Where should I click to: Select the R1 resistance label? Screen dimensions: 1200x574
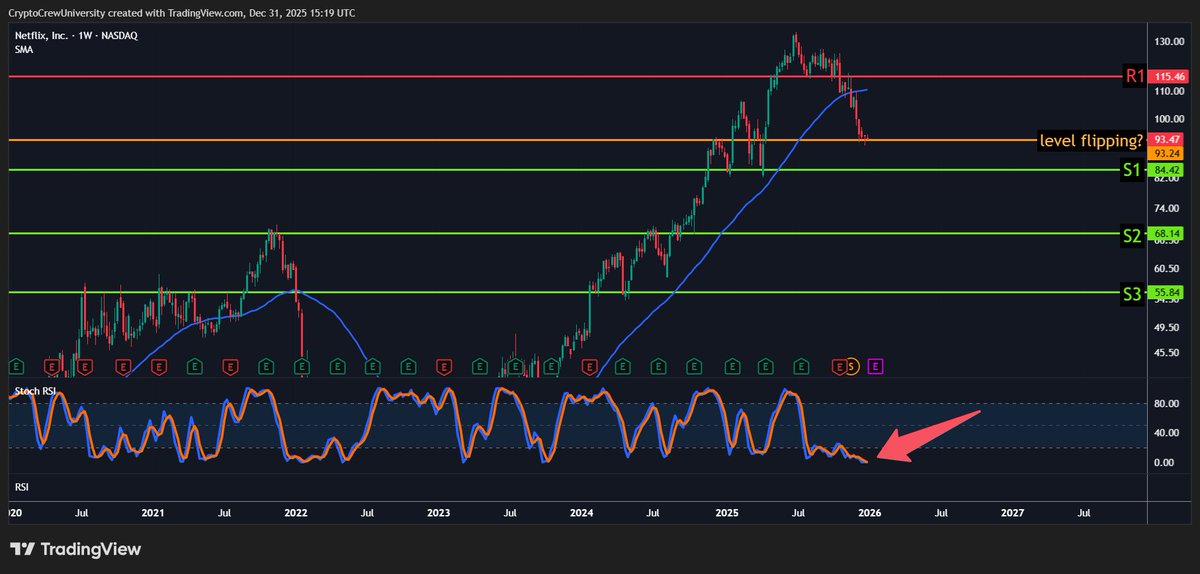[x=1134, y=76]
